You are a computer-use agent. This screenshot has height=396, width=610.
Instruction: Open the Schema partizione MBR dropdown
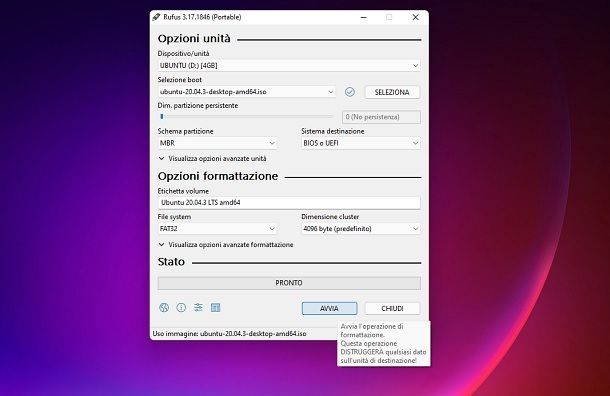(x=217, y=143)
